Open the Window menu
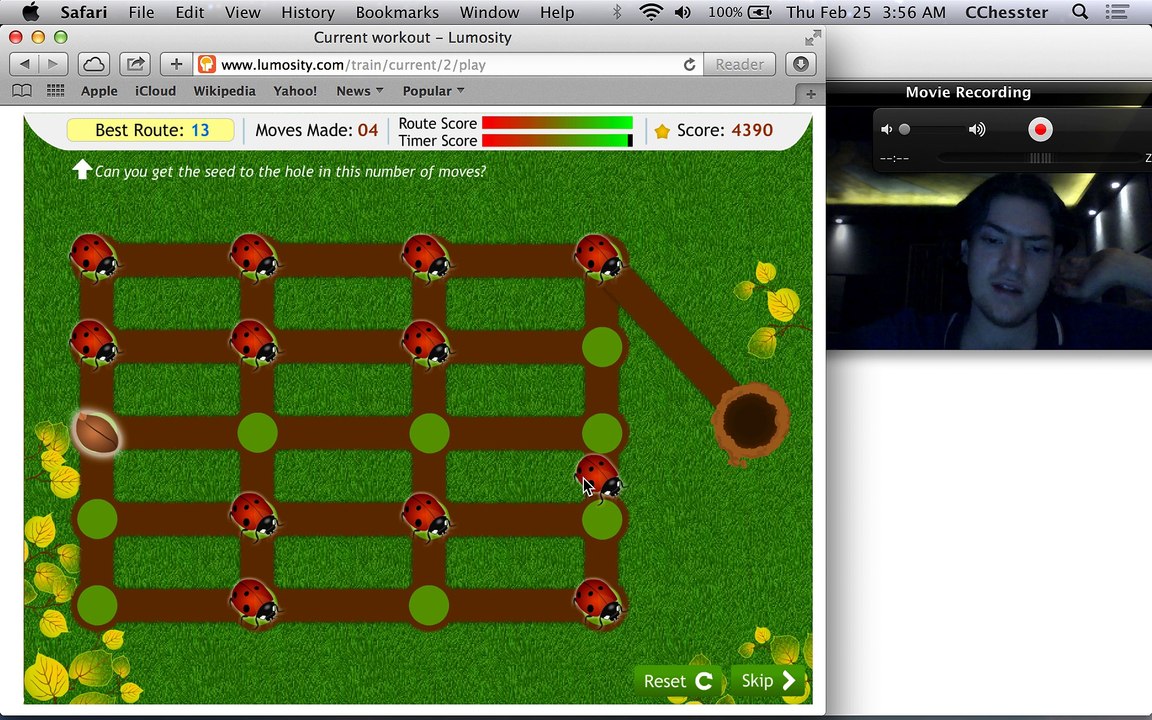 (489, 12)
